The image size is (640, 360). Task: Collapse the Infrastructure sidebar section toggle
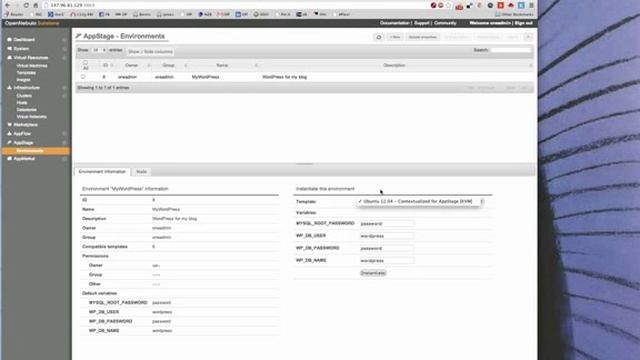pyautogui.click(x=64, y=88)
